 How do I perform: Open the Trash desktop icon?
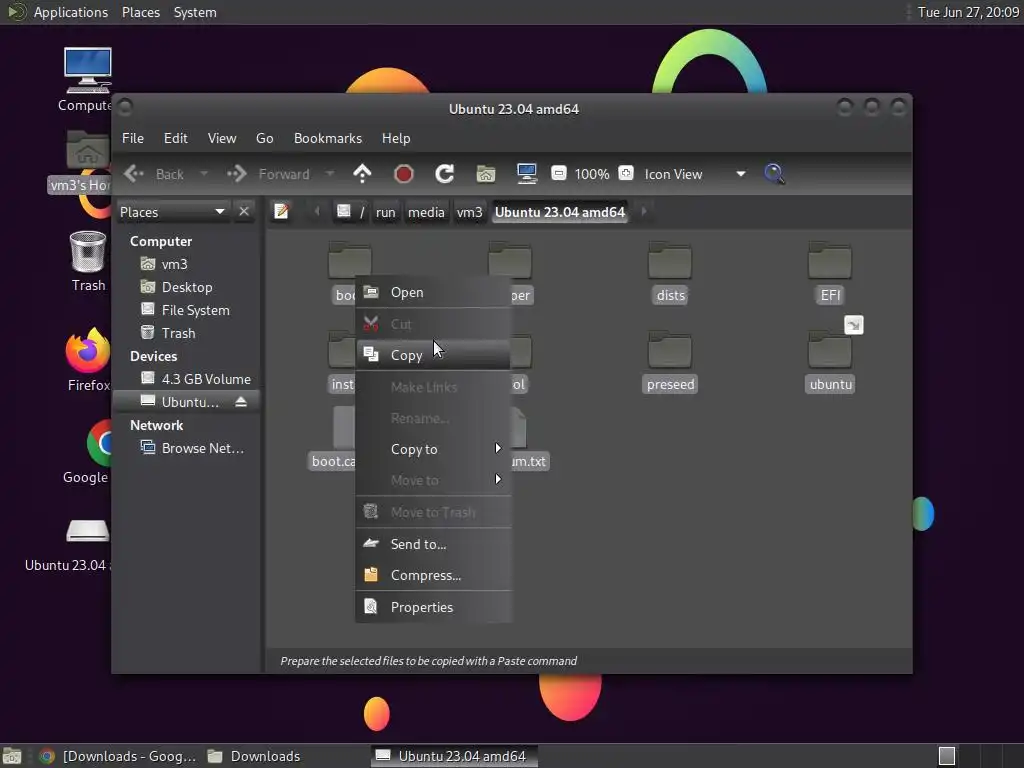click(88, 261)
